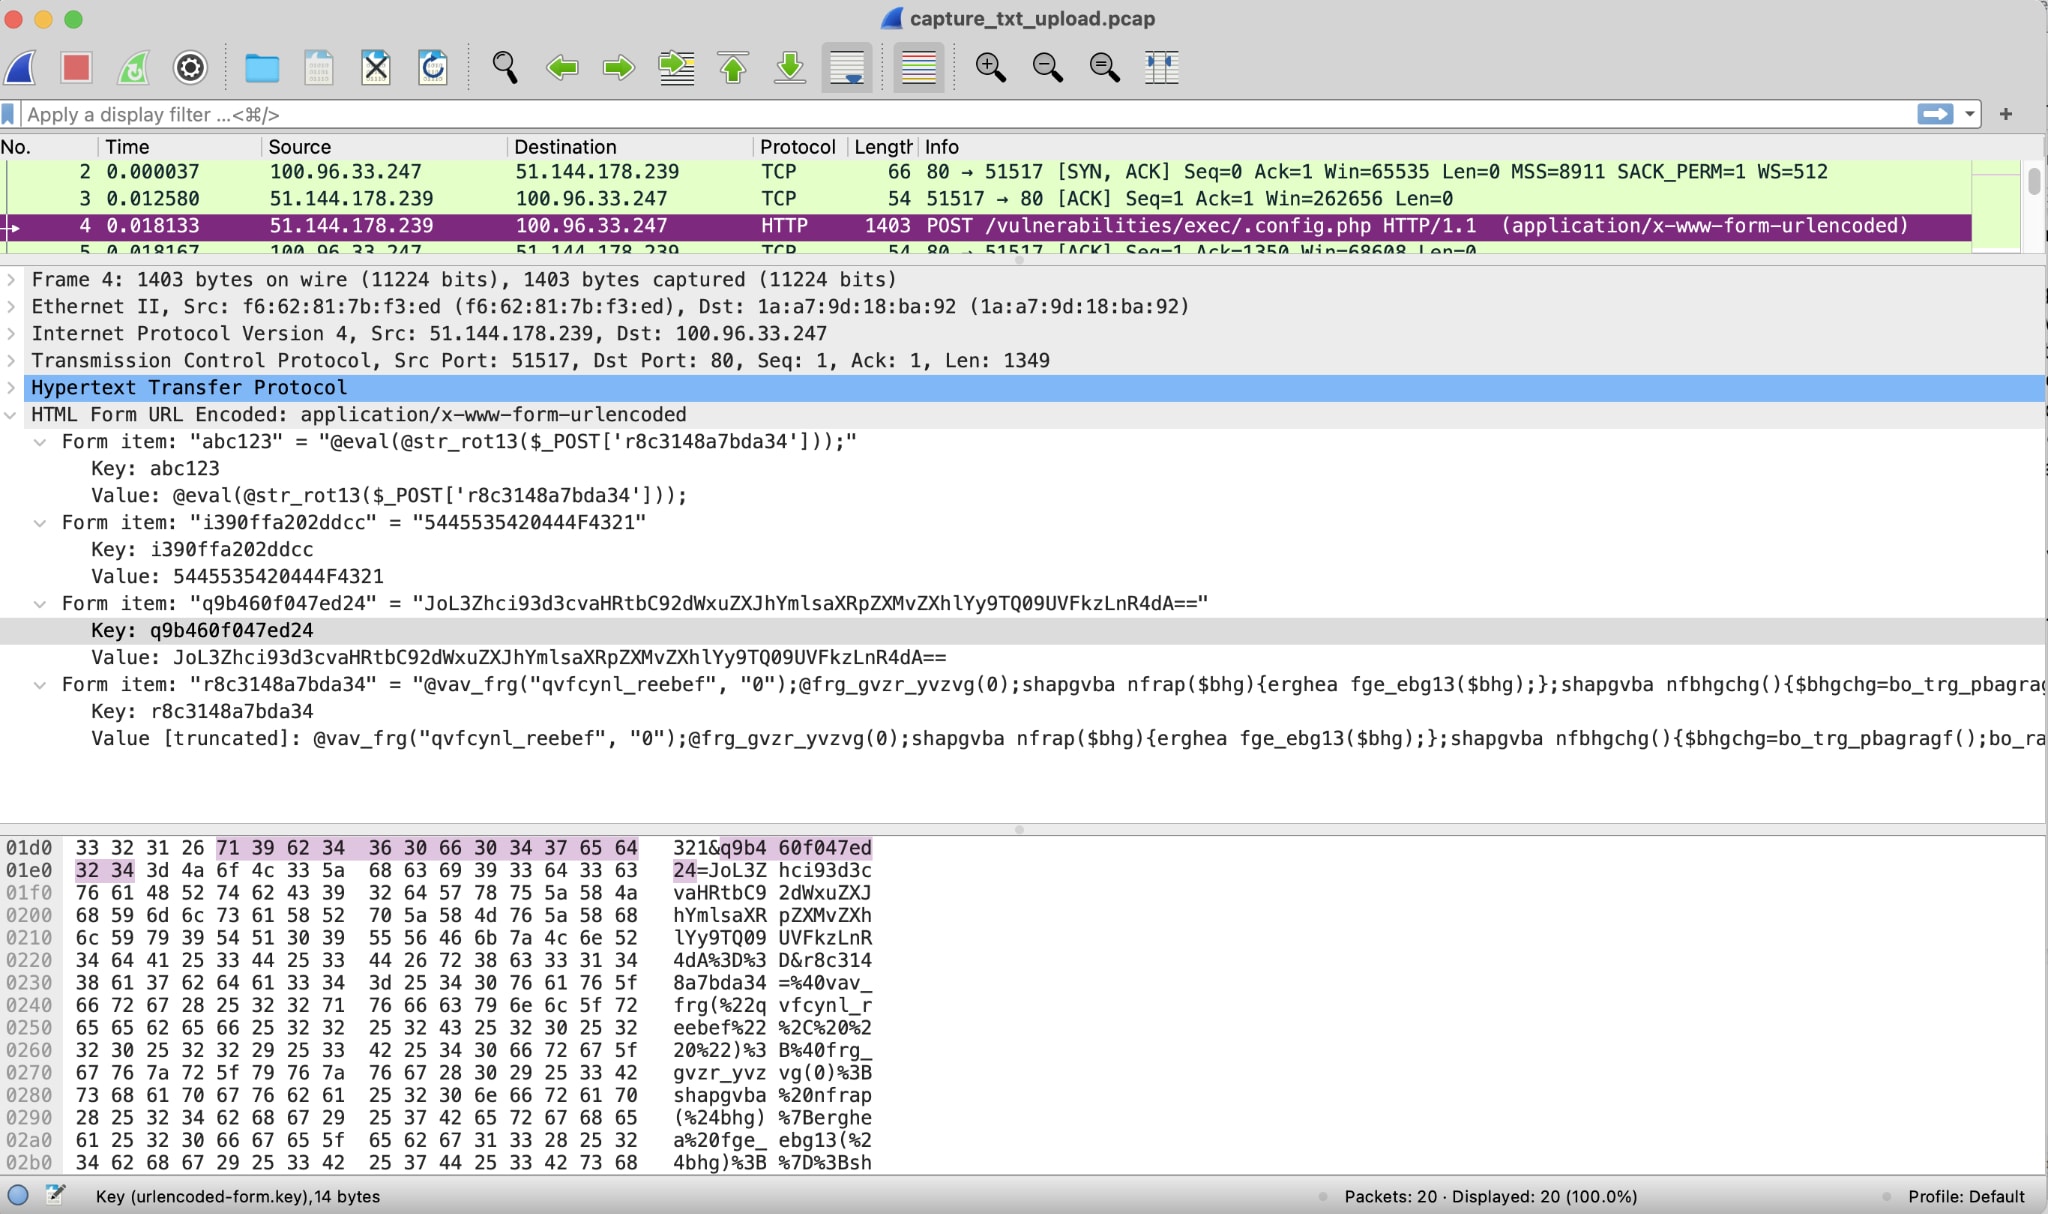Sort by Destination column header

coord(630,147)
